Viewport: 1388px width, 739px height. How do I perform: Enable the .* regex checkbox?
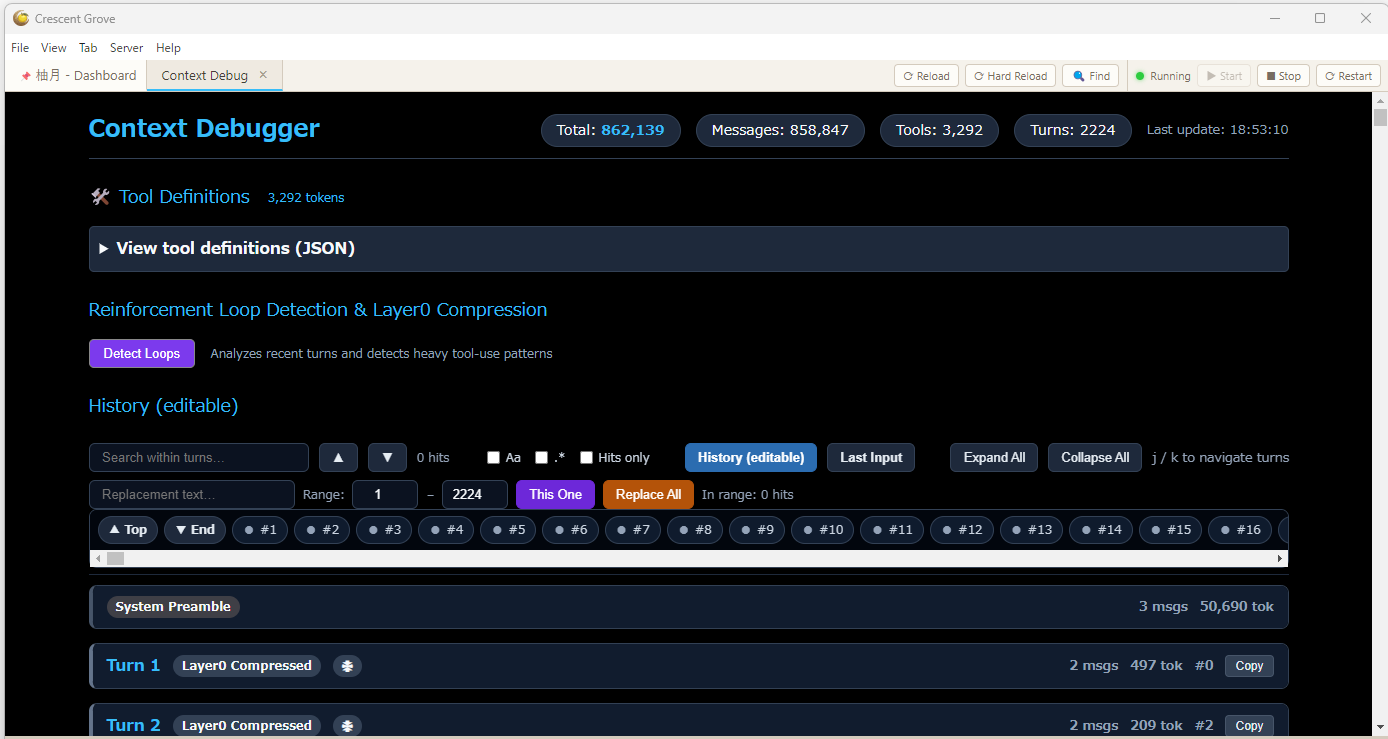[x=541, y=457]
